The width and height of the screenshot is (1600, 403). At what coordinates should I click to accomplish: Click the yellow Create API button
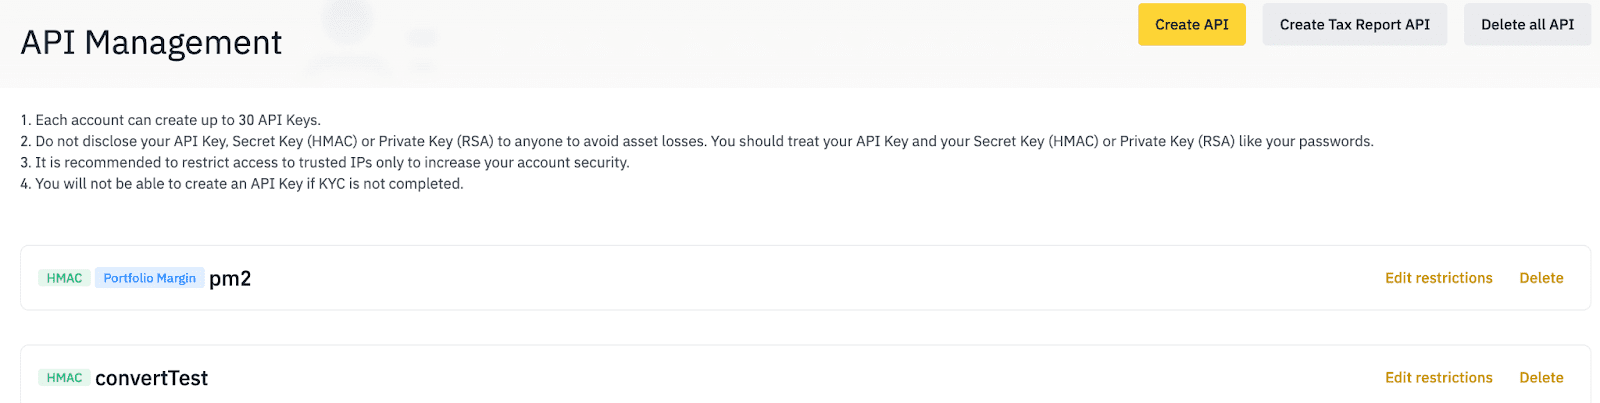pyautogui.click(x=1191, y=25)
